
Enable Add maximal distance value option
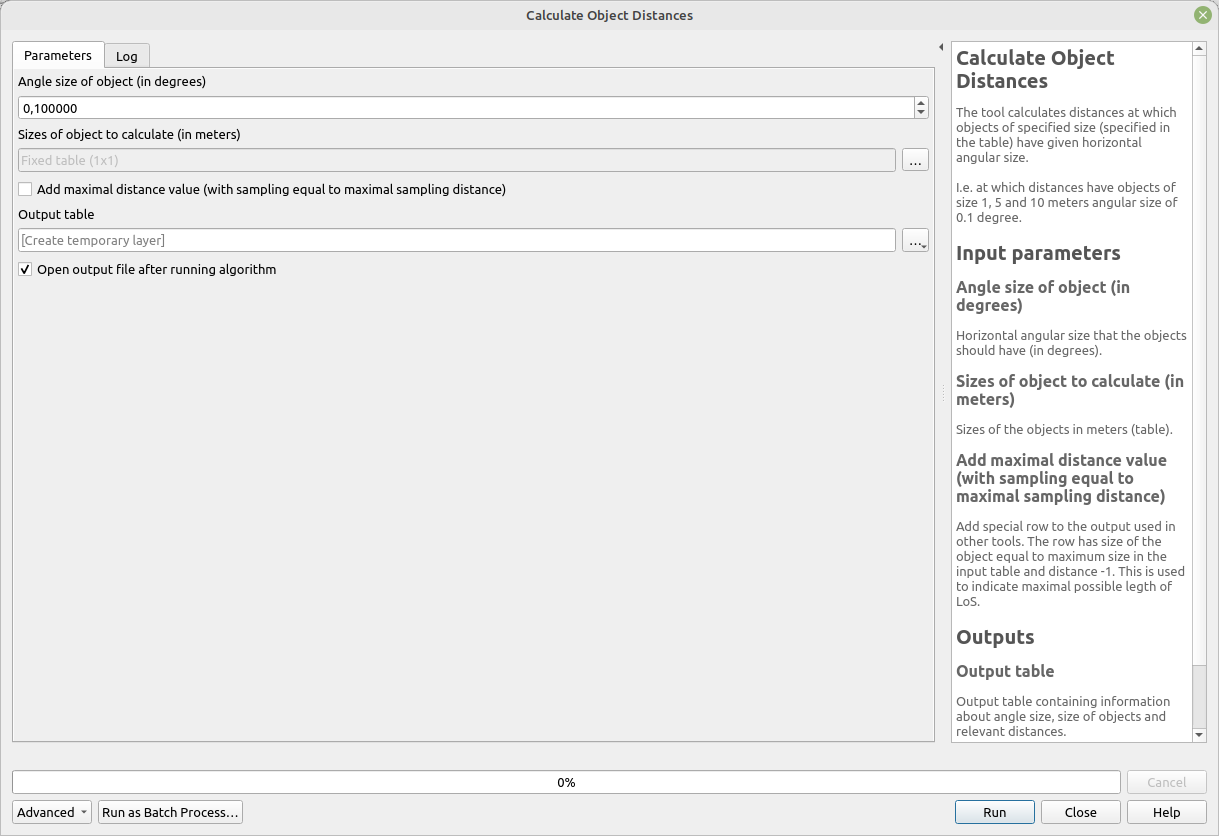(24, 189)
